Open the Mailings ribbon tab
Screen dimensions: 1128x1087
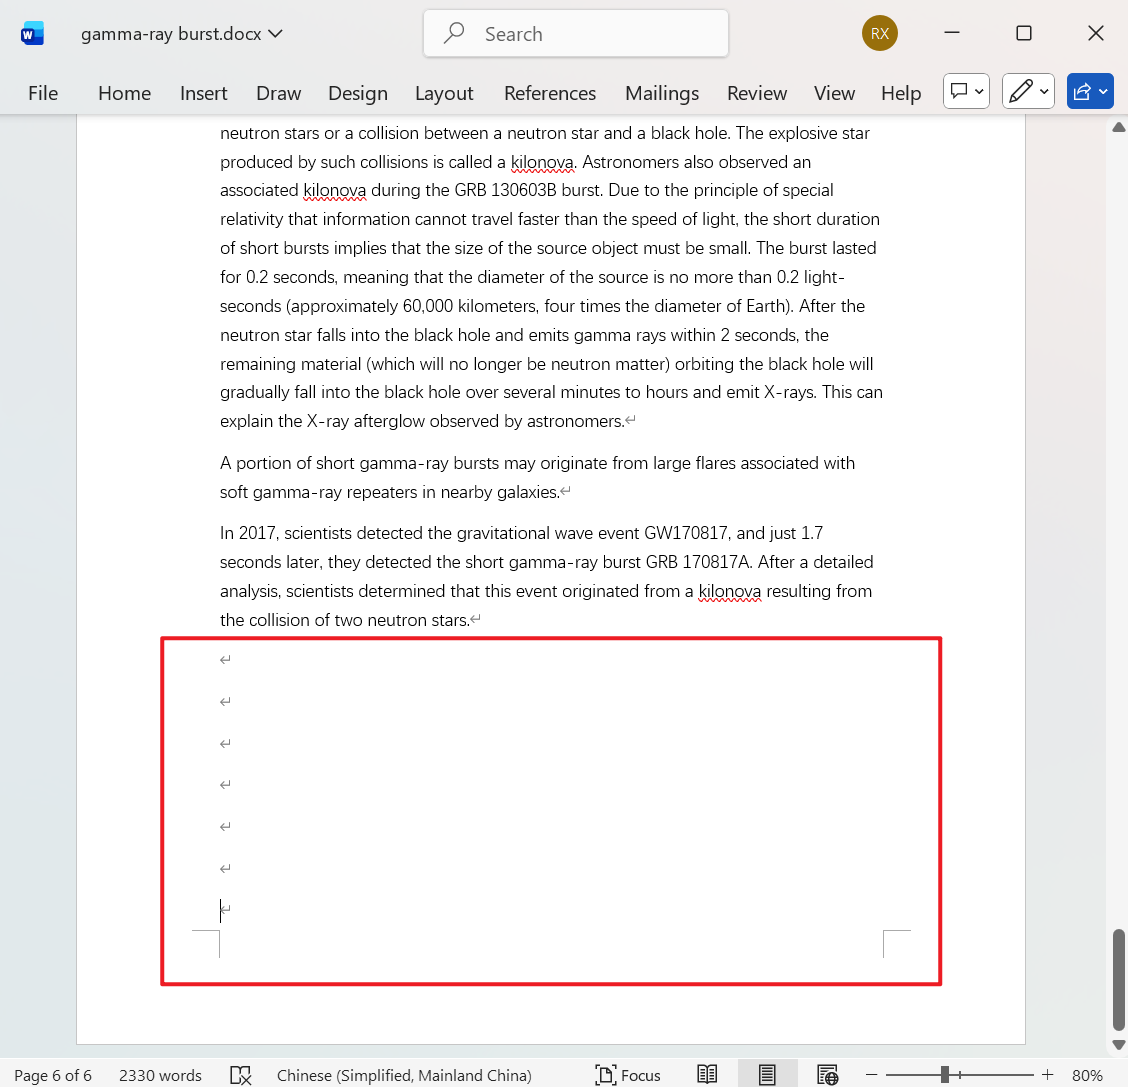[x=662, y=93]
